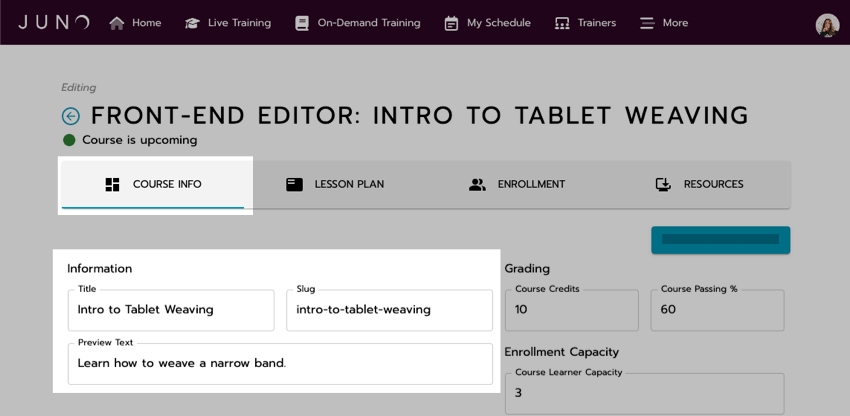Click the teal button above Grading
This screenshot has height=416, width=850.
pos(720,240)
